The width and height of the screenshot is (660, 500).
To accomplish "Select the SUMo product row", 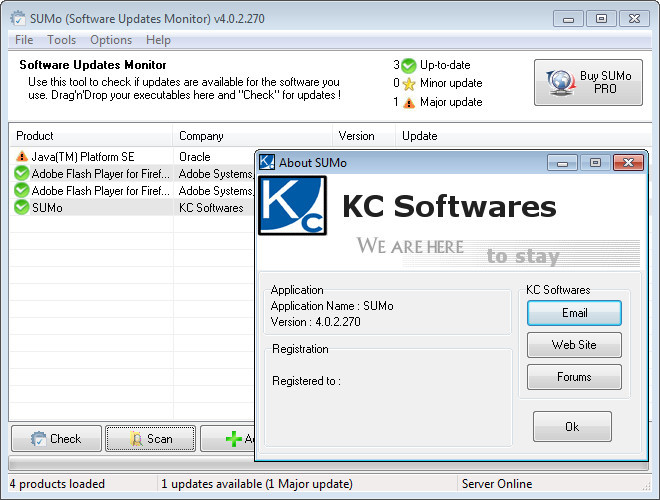I will point(132,207).
